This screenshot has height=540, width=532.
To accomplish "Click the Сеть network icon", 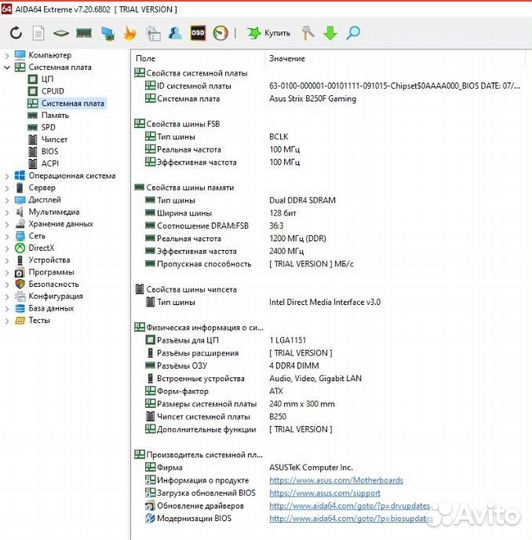I will click(20, 236).
